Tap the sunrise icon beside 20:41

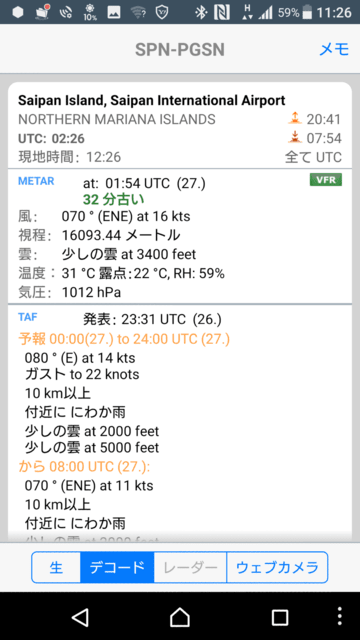(x=294, y=119)
